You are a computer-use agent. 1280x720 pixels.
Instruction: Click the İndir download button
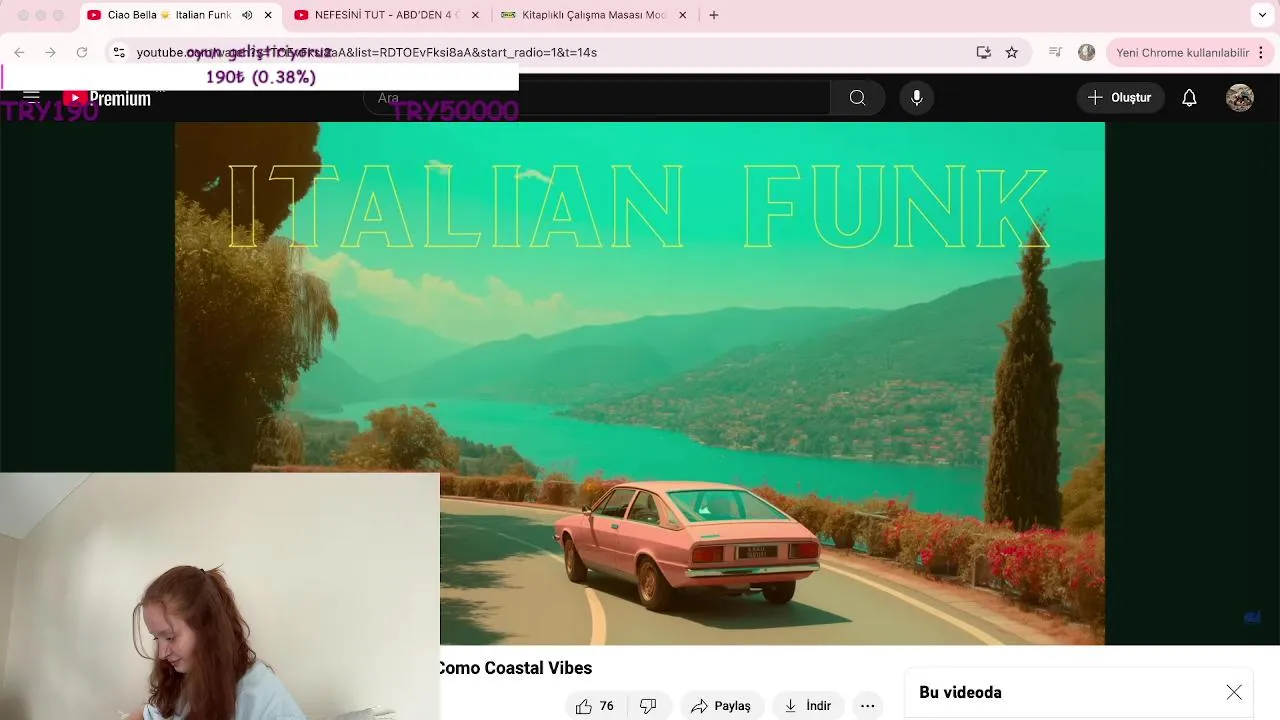[x=808, y=706]
